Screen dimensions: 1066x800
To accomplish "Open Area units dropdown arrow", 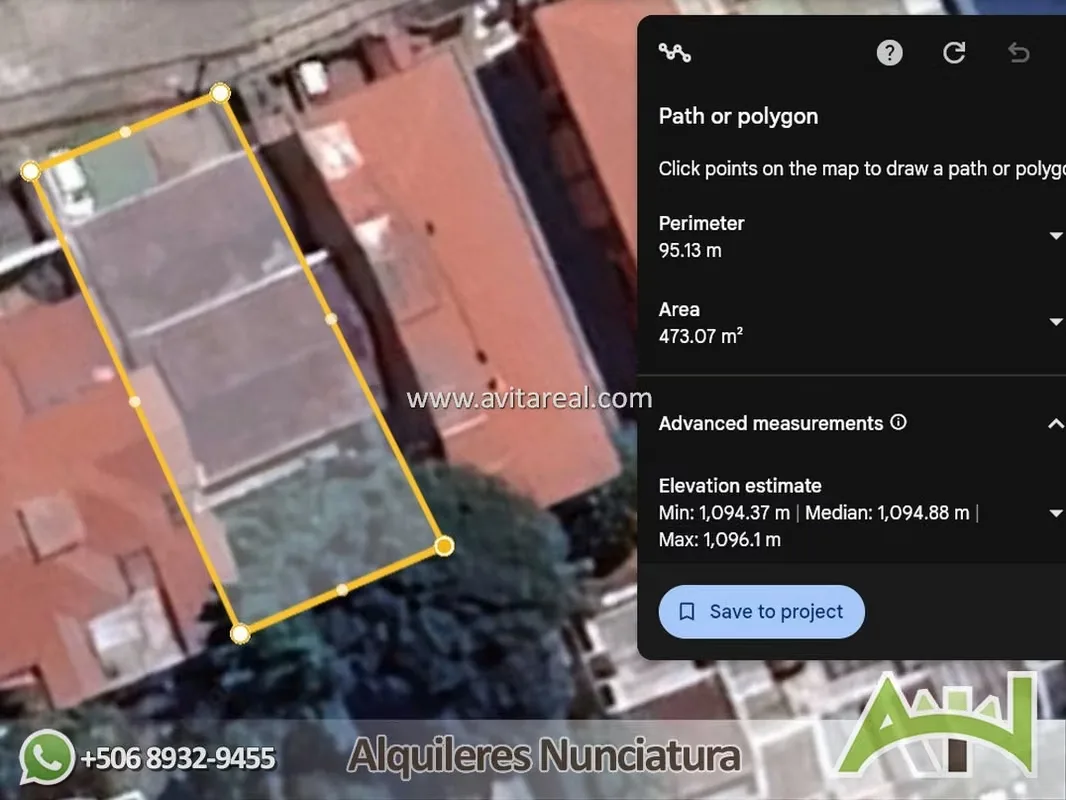I will pos(1055,321).
